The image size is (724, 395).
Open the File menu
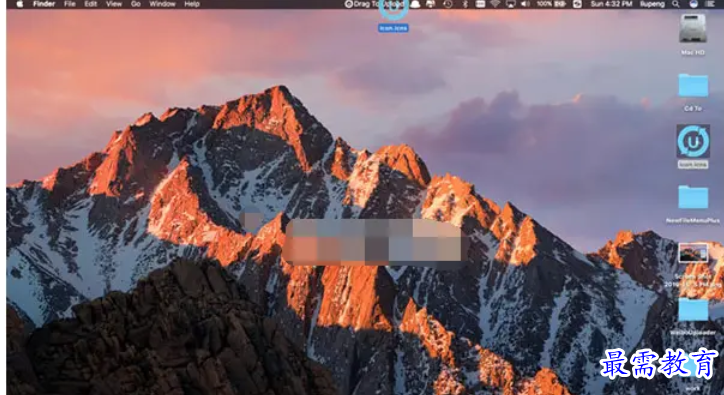(70, 4)
